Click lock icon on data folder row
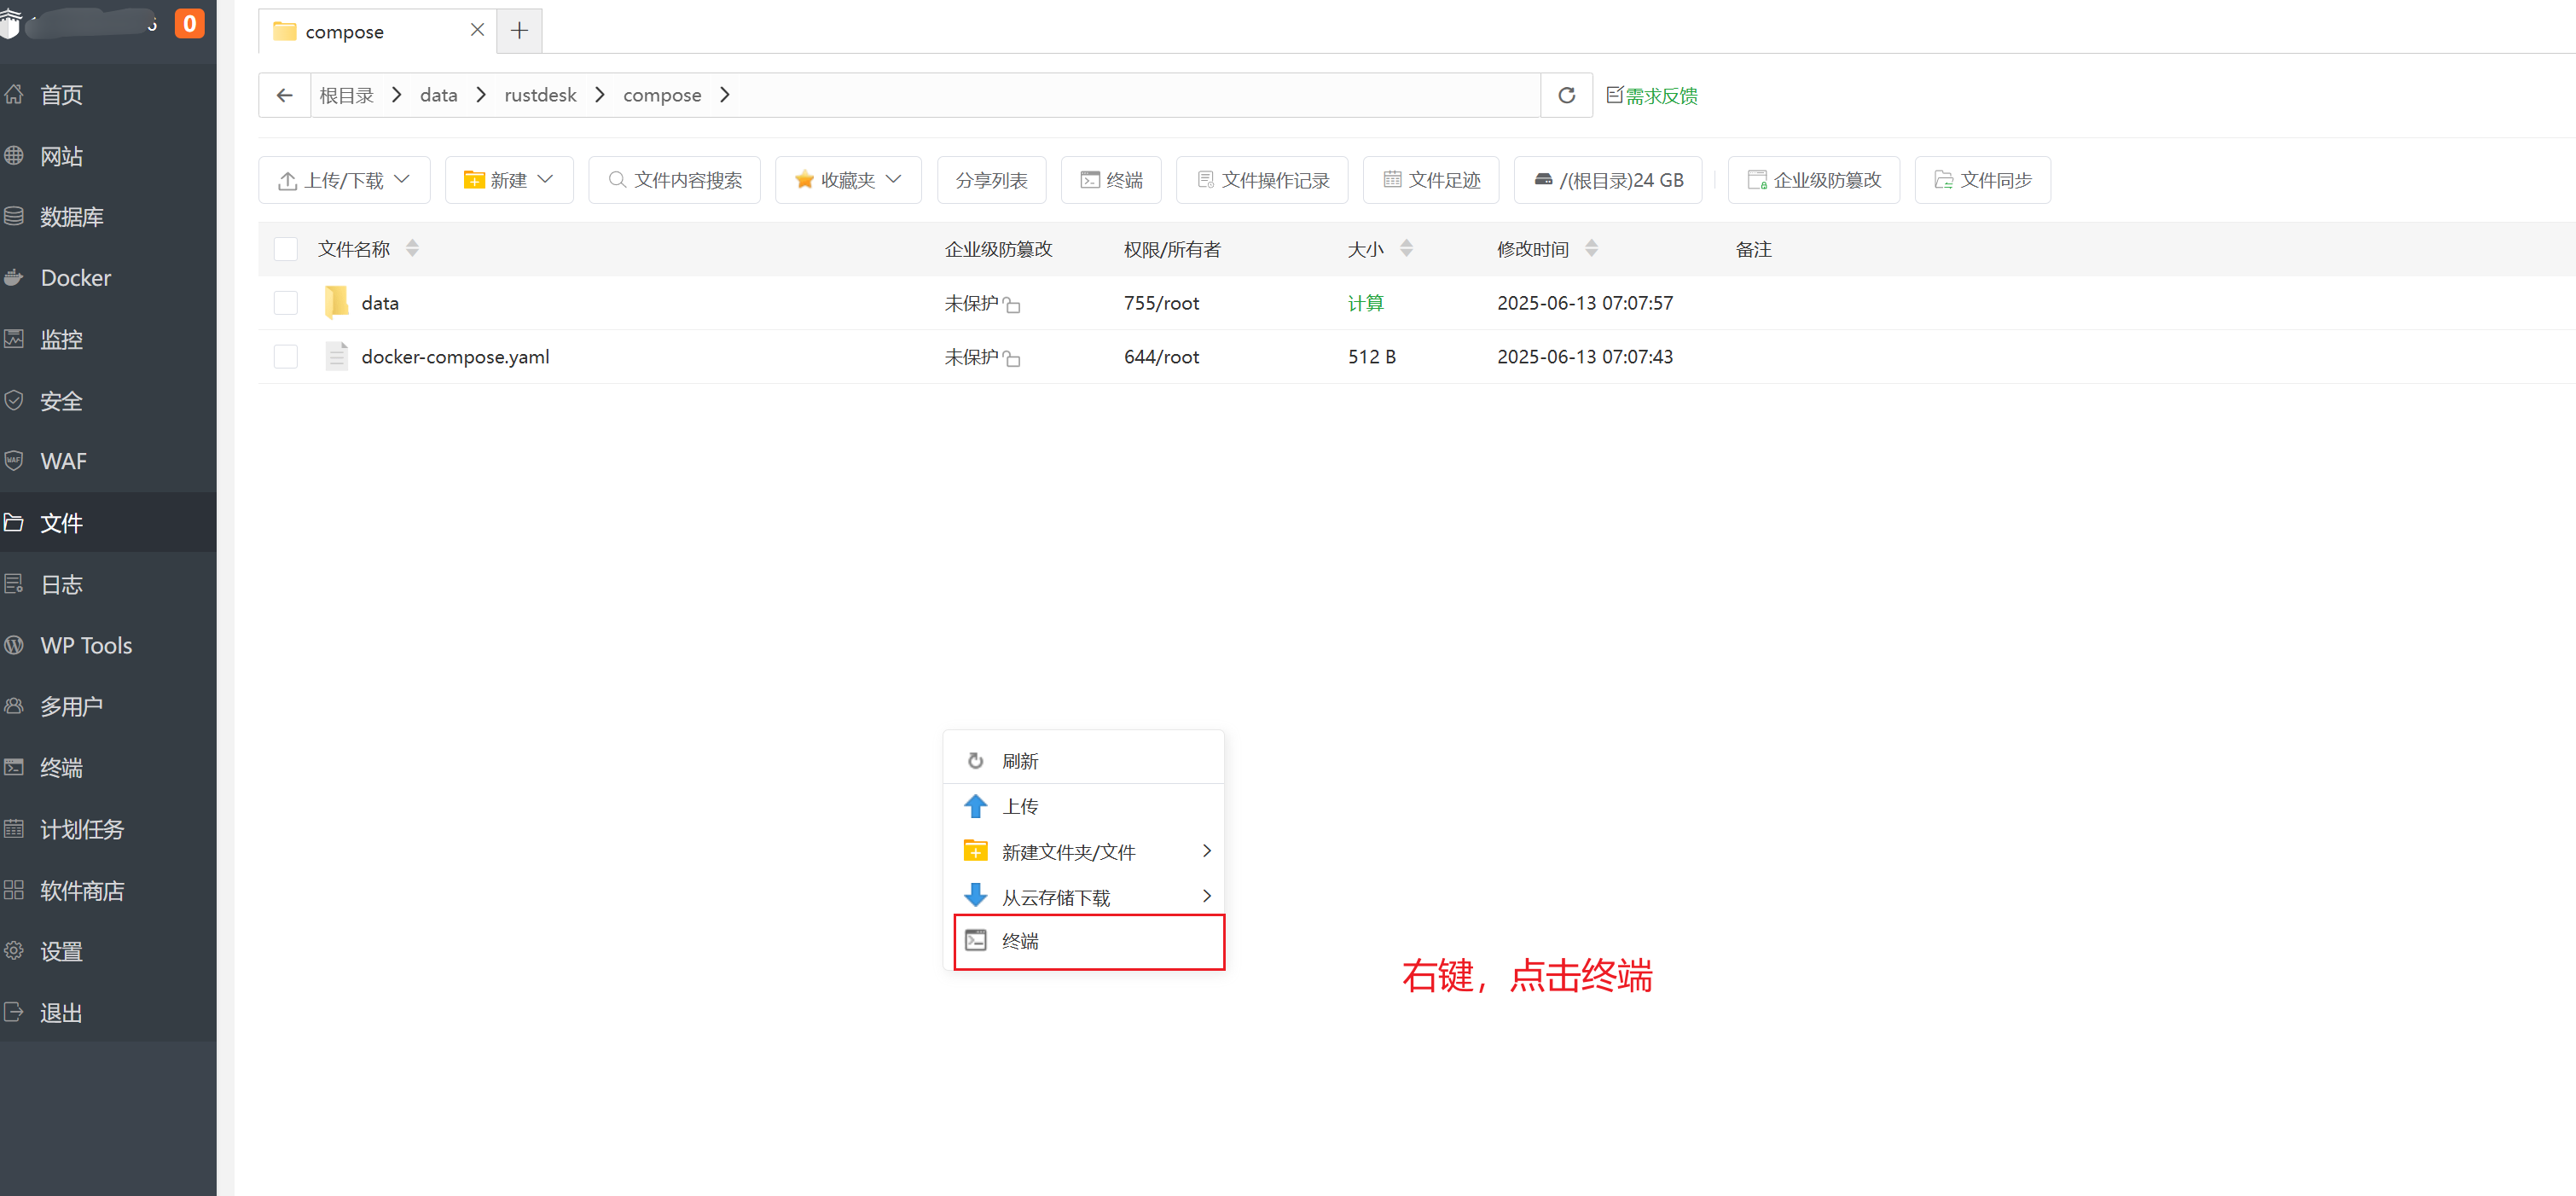This screenshot has height=1196, width=2576. click(1012, 304)
